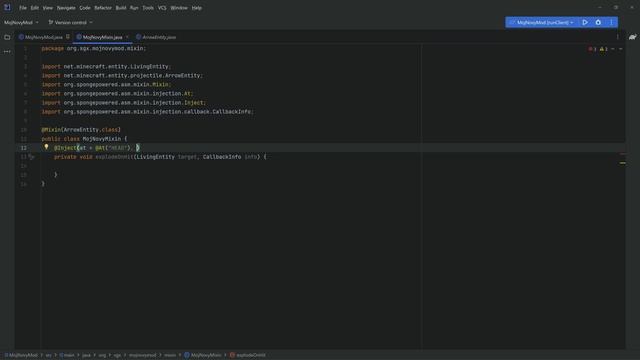The height and width of the screenshot is (360, 640).
Task: Click the explodeOnHit method breadcrumb
Action: (248, 355)
